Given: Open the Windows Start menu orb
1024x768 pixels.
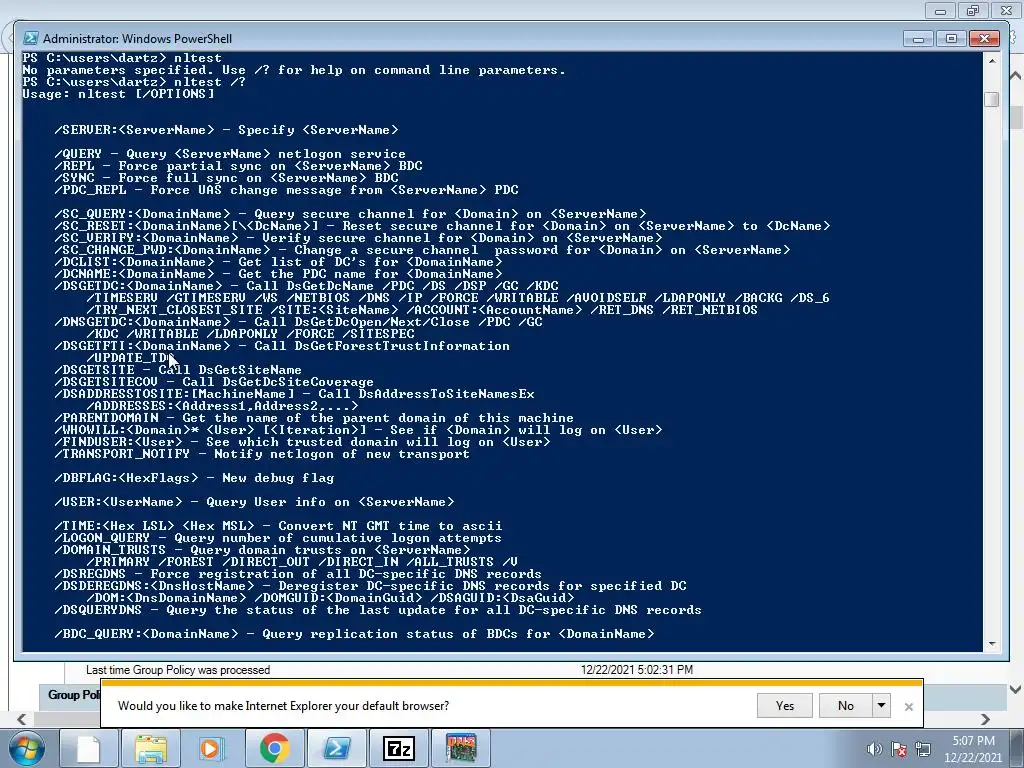Looking at the screenshot, I should click(27, 748).
